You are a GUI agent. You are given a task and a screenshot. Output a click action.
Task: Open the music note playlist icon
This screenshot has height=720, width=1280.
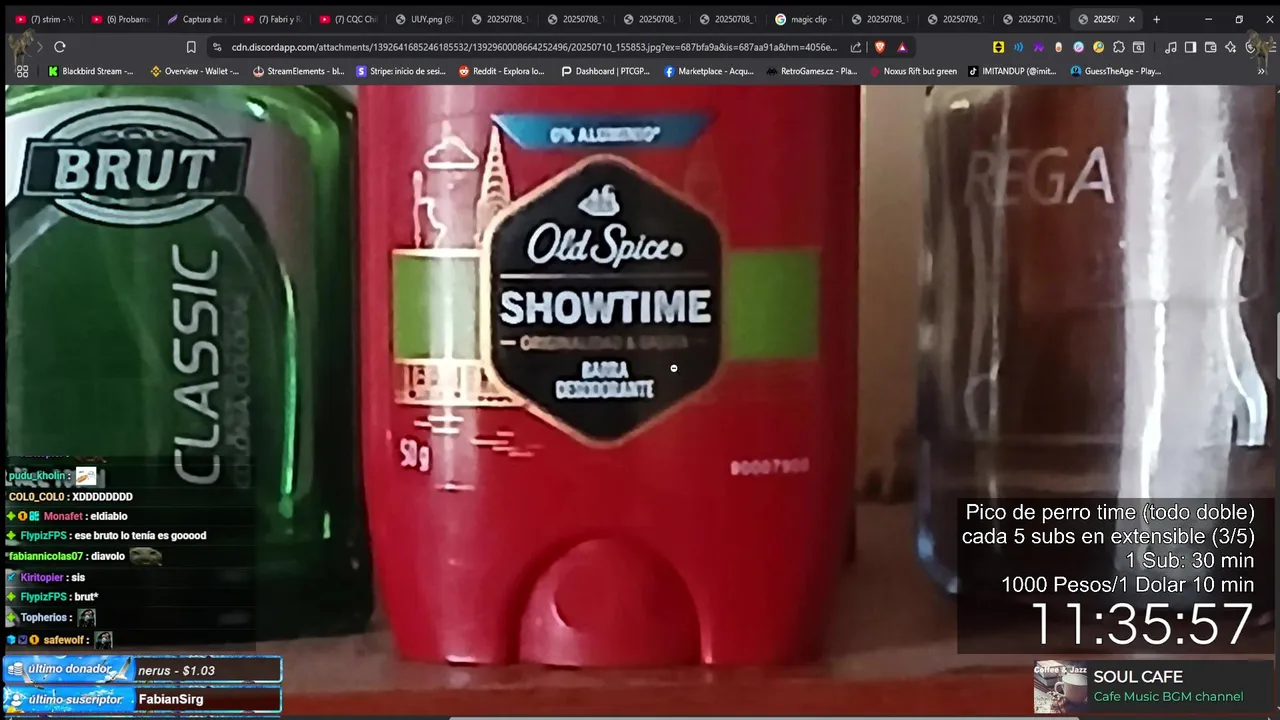click(1170, 47)
